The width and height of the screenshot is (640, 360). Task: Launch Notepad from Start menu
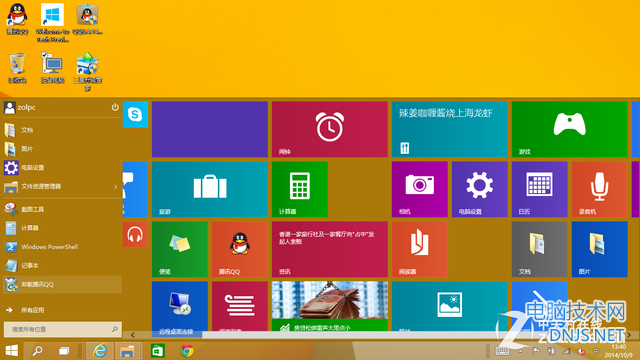coord(62,266)
